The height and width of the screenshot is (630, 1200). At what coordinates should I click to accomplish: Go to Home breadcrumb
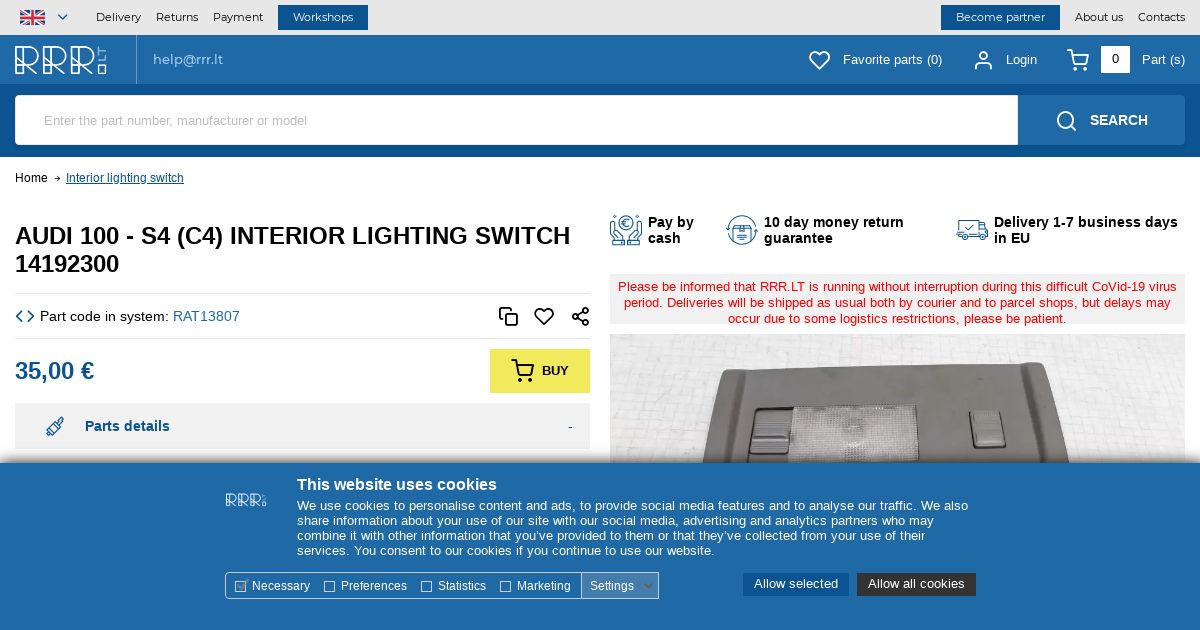[31, 178]
